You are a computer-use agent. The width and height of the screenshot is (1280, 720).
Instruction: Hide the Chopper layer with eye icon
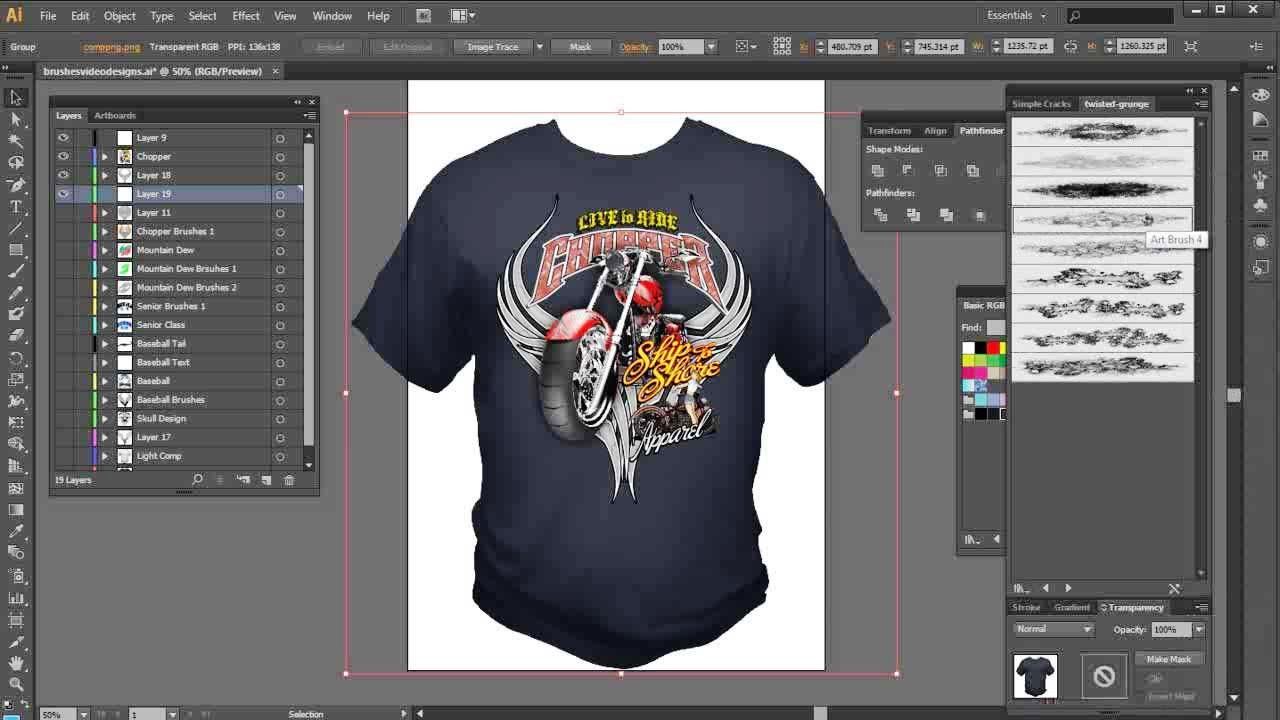(x=64, y=157)
